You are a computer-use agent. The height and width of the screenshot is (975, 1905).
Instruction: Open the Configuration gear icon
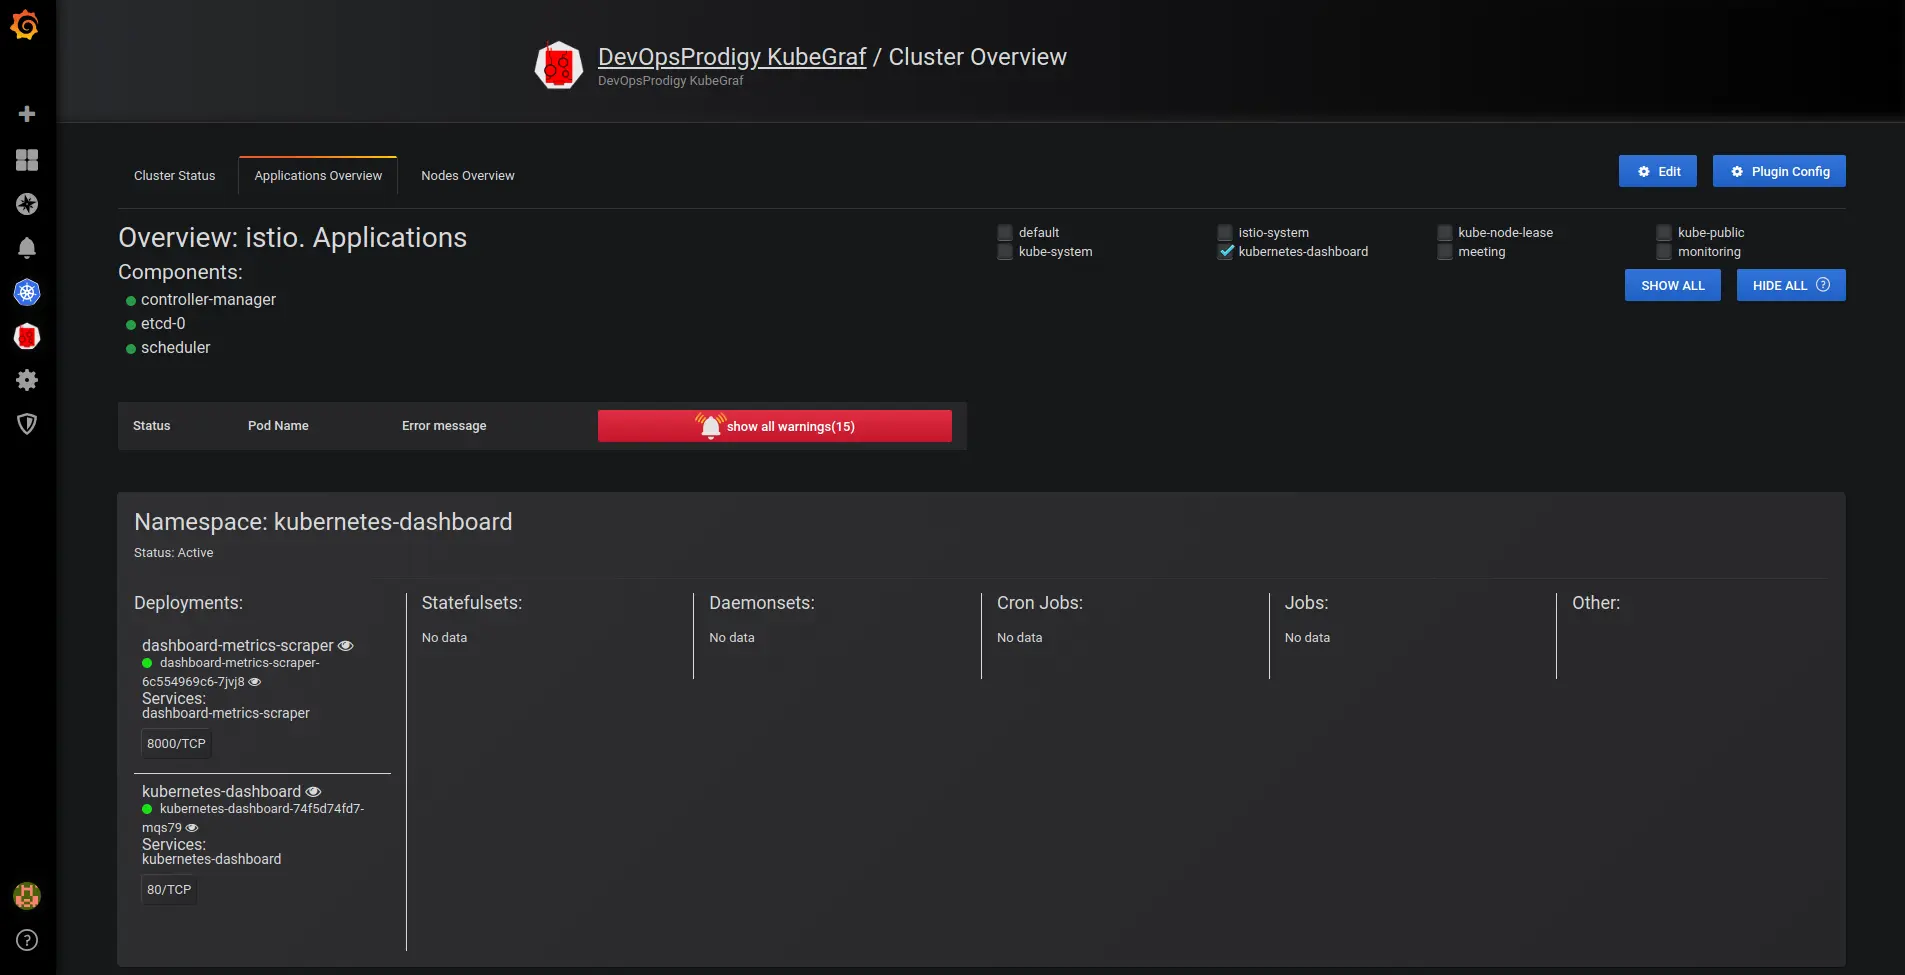27,380
